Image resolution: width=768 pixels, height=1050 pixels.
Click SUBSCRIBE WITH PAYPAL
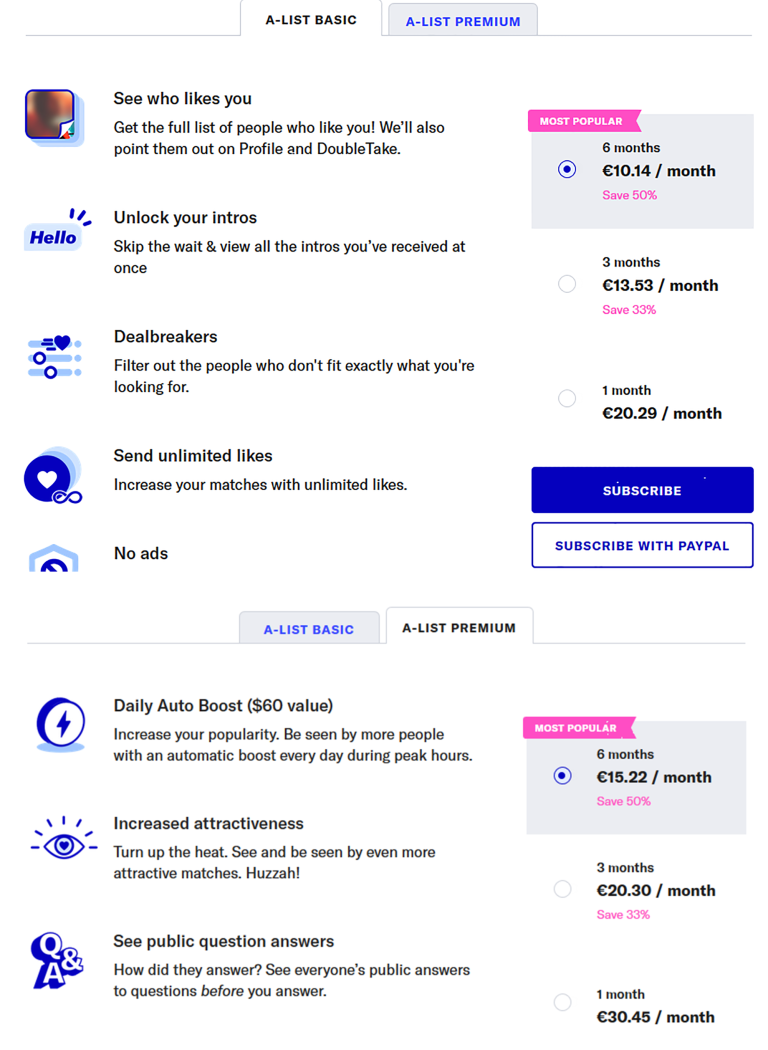pos(642,544)
